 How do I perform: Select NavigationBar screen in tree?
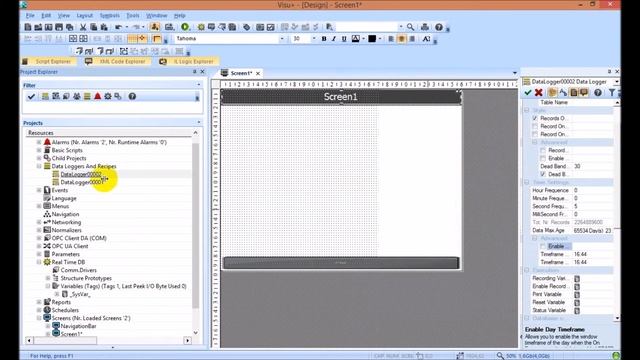[x=78, y=326]
